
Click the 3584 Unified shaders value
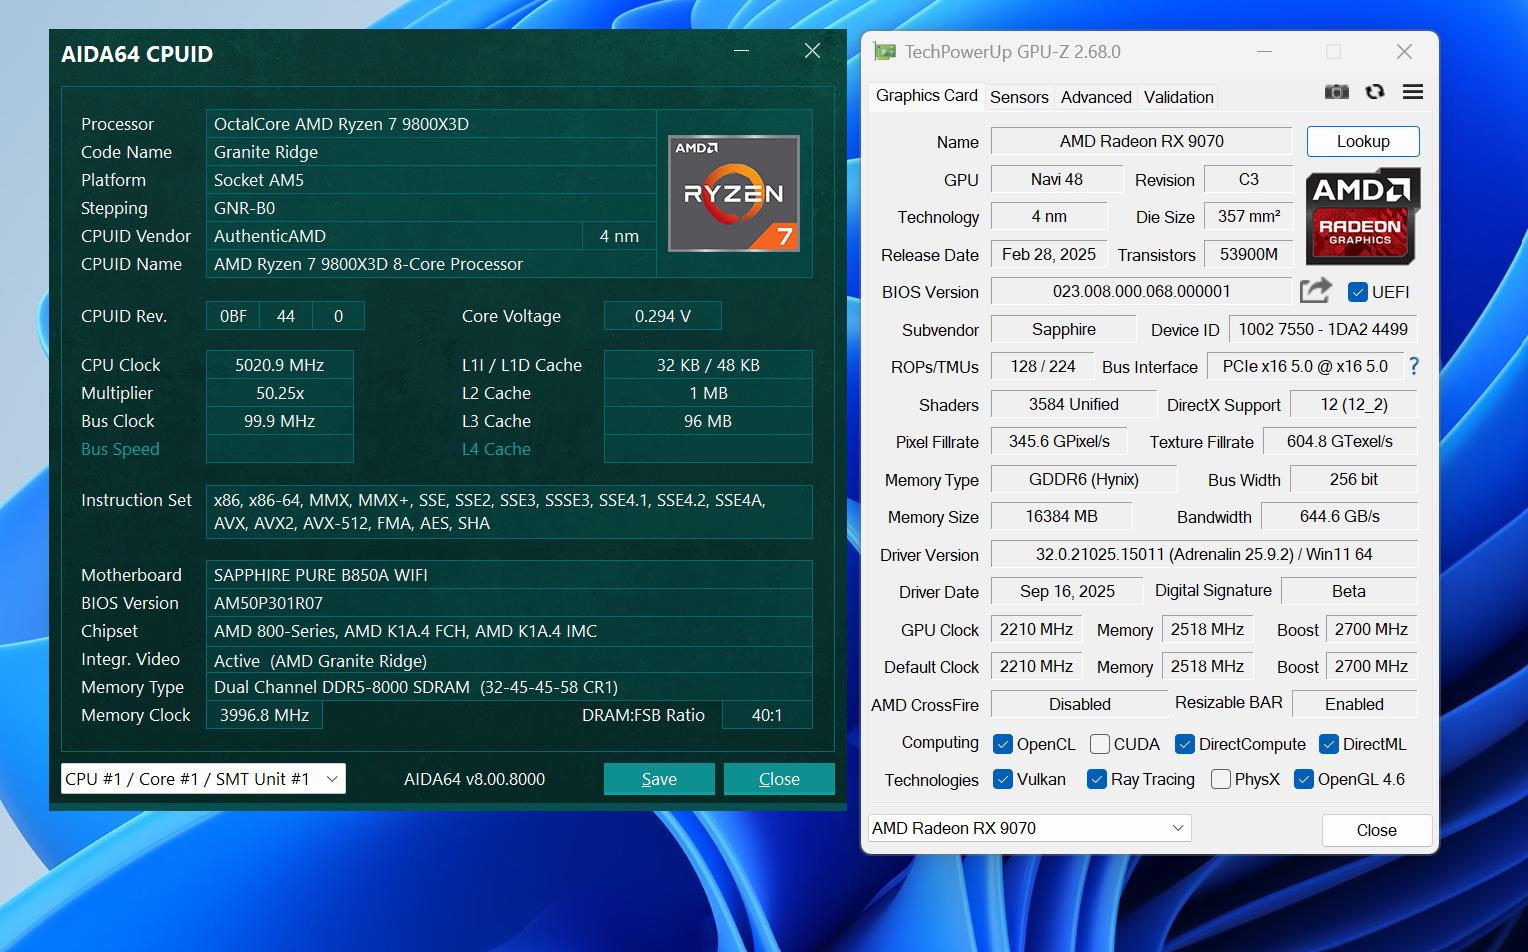tap(1073, 404)
